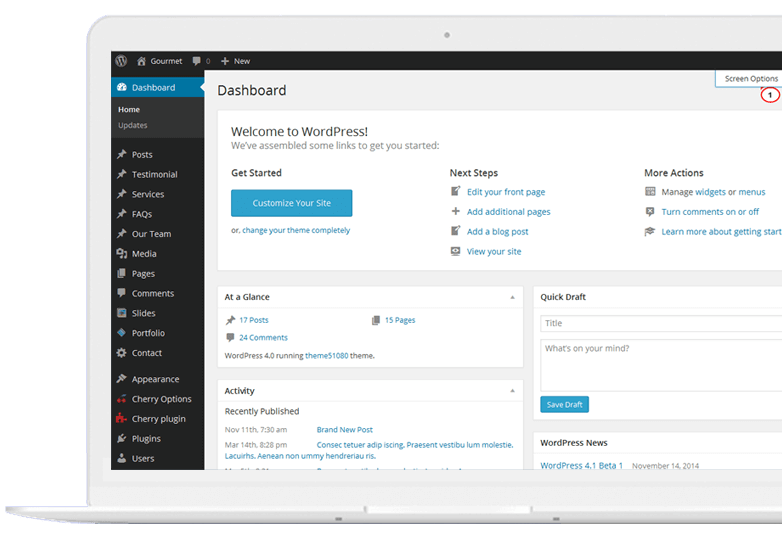This screenshot has height=535, width=782.
Task: Follow the 'change your theme completely' link
Action: click(x=296, y=230)
